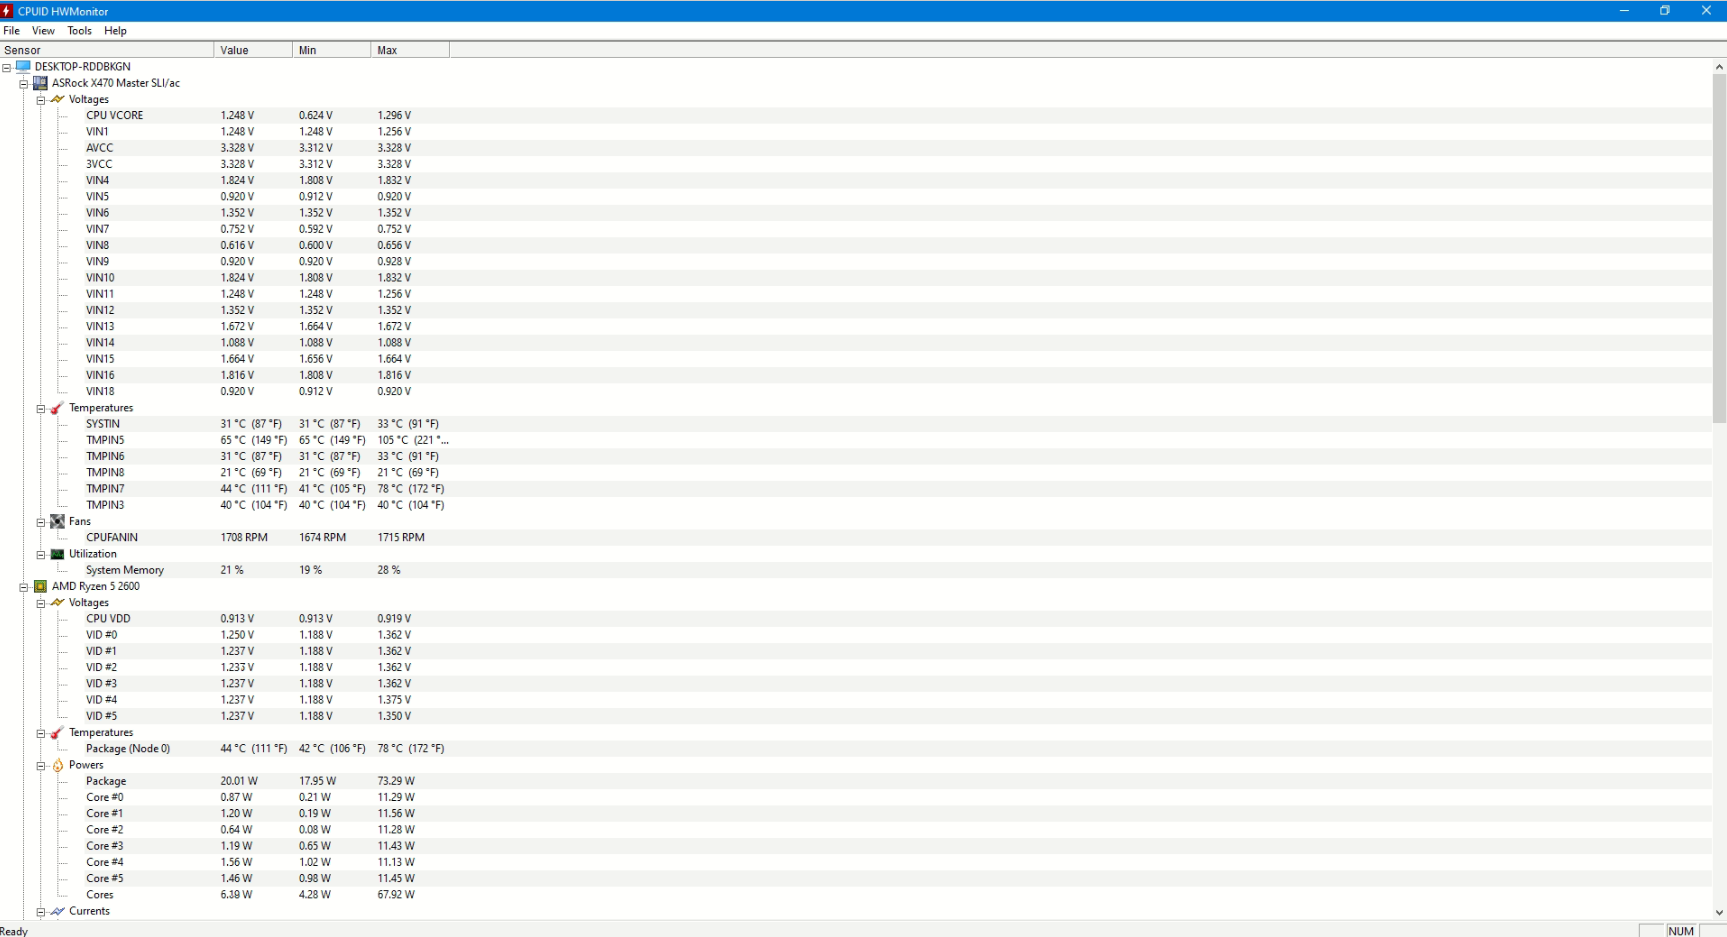Click the 1708 RPM fan value
Screen dimensions: 1727x937
pyautogui.click(x=244, y=537)
